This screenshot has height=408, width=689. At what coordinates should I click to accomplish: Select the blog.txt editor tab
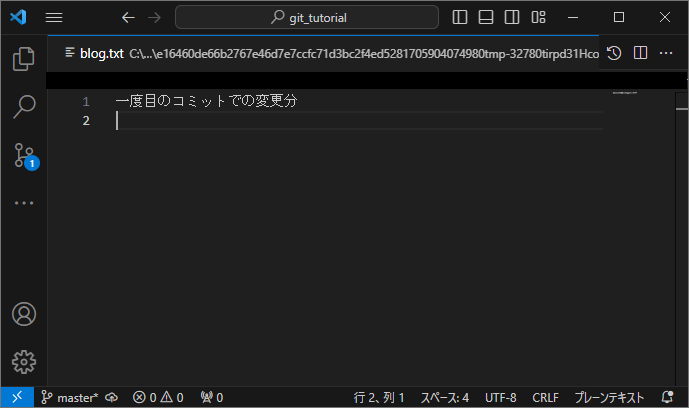(x=323, y=54)
